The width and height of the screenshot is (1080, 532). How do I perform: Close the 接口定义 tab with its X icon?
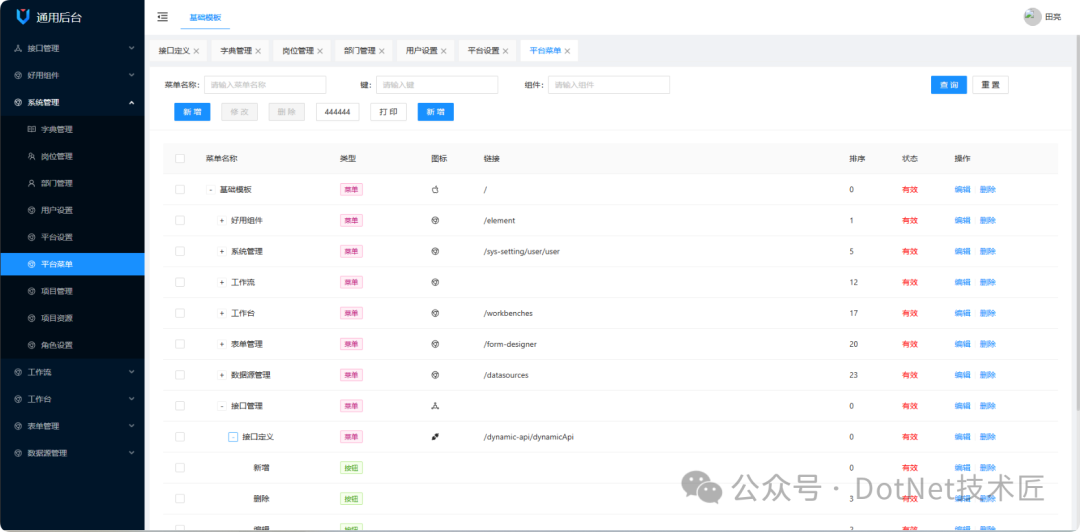point(196,51)
